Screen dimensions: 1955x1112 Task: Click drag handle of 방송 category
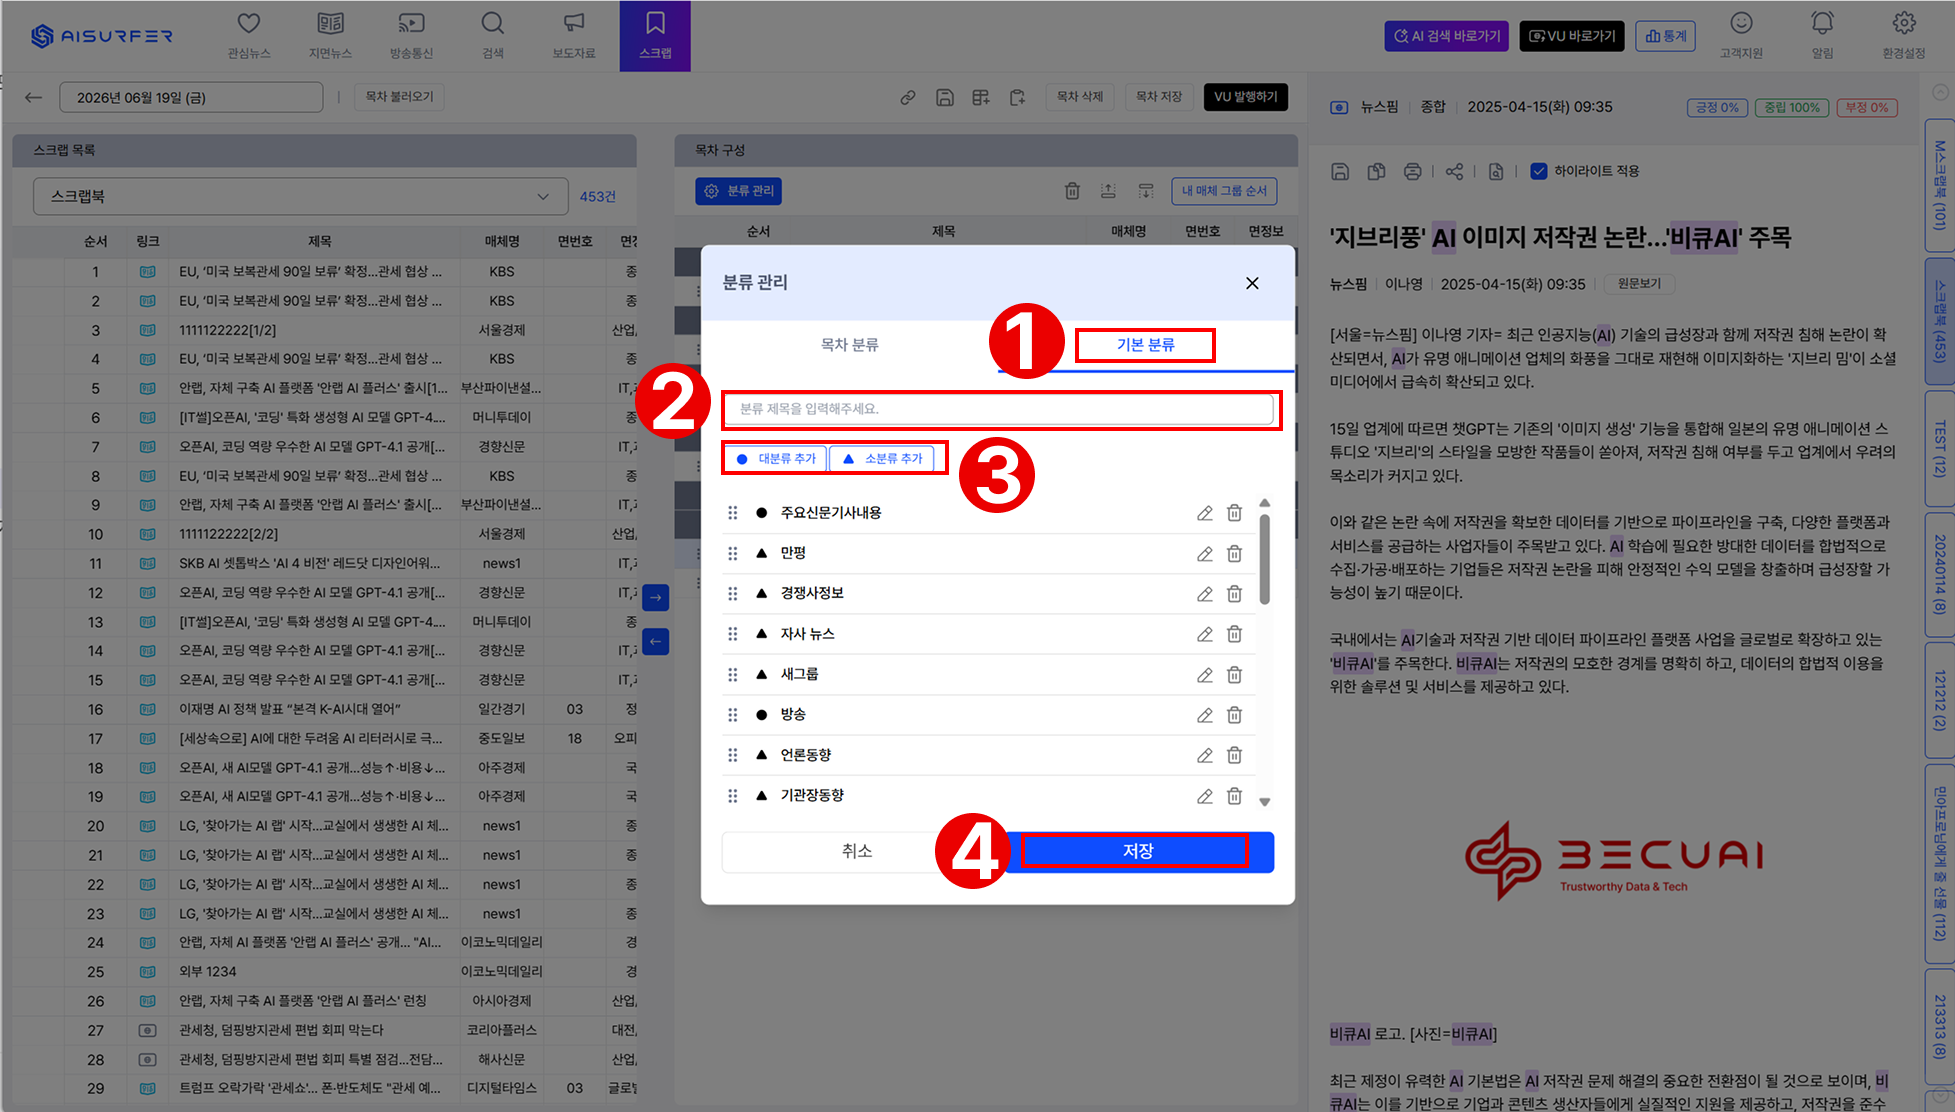(x=733, y=715)
